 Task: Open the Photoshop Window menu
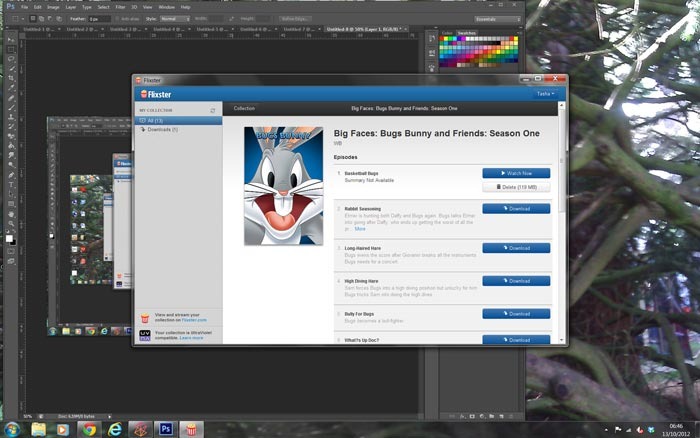pos(167,7)
